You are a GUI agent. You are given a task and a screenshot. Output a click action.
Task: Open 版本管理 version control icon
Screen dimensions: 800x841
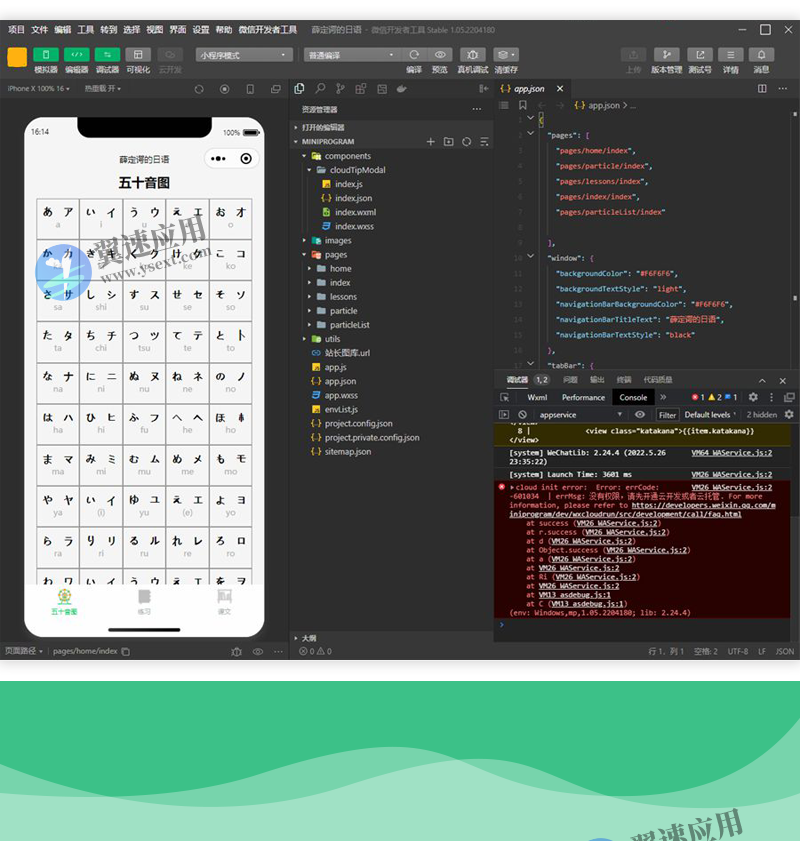tap(666, 55)
